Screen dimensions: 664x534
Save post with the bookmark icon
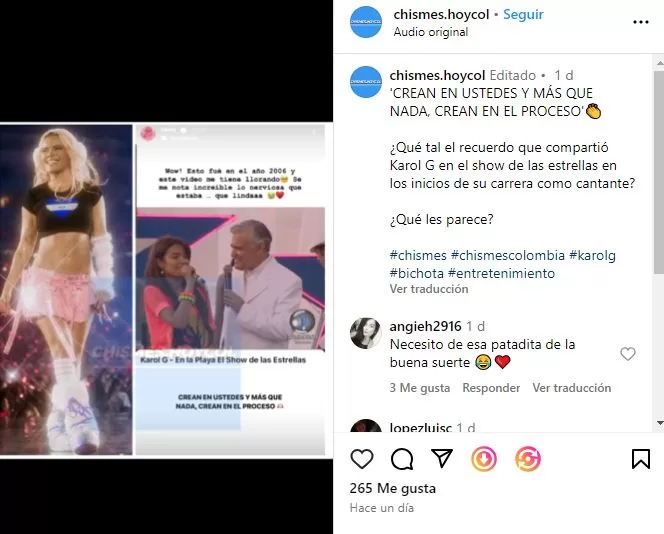coord(641,459)
